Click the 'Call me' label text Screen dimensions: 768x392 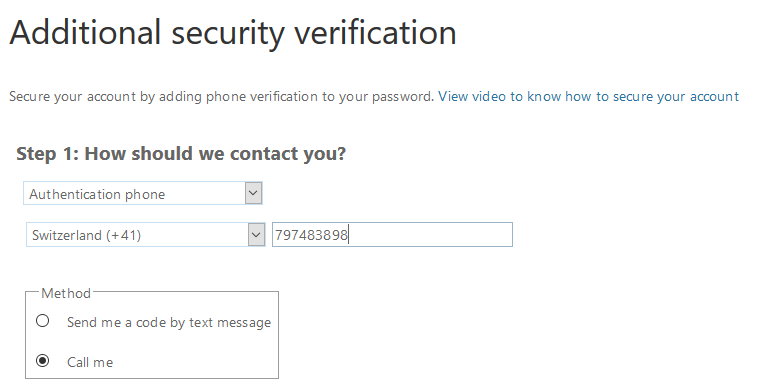(90, 362)
